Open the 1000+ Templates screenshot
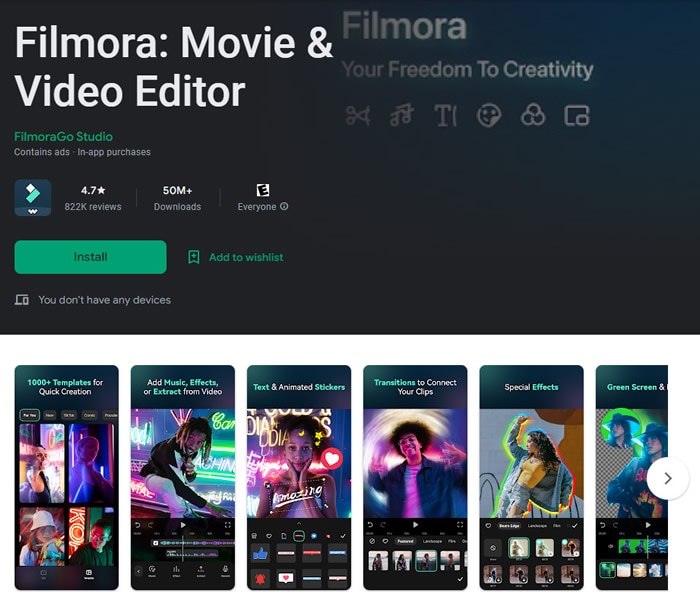The image size is (700, 607). 67,478
